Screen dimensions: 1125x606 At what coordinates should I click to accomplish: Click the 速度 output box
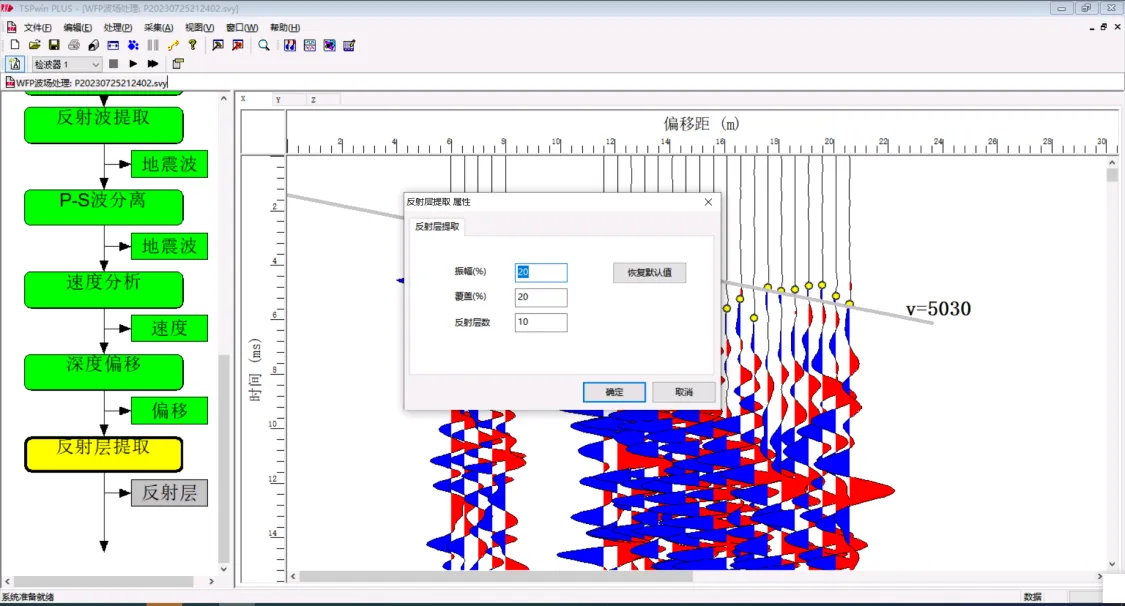pyautogui.click(x=169, y=328)
